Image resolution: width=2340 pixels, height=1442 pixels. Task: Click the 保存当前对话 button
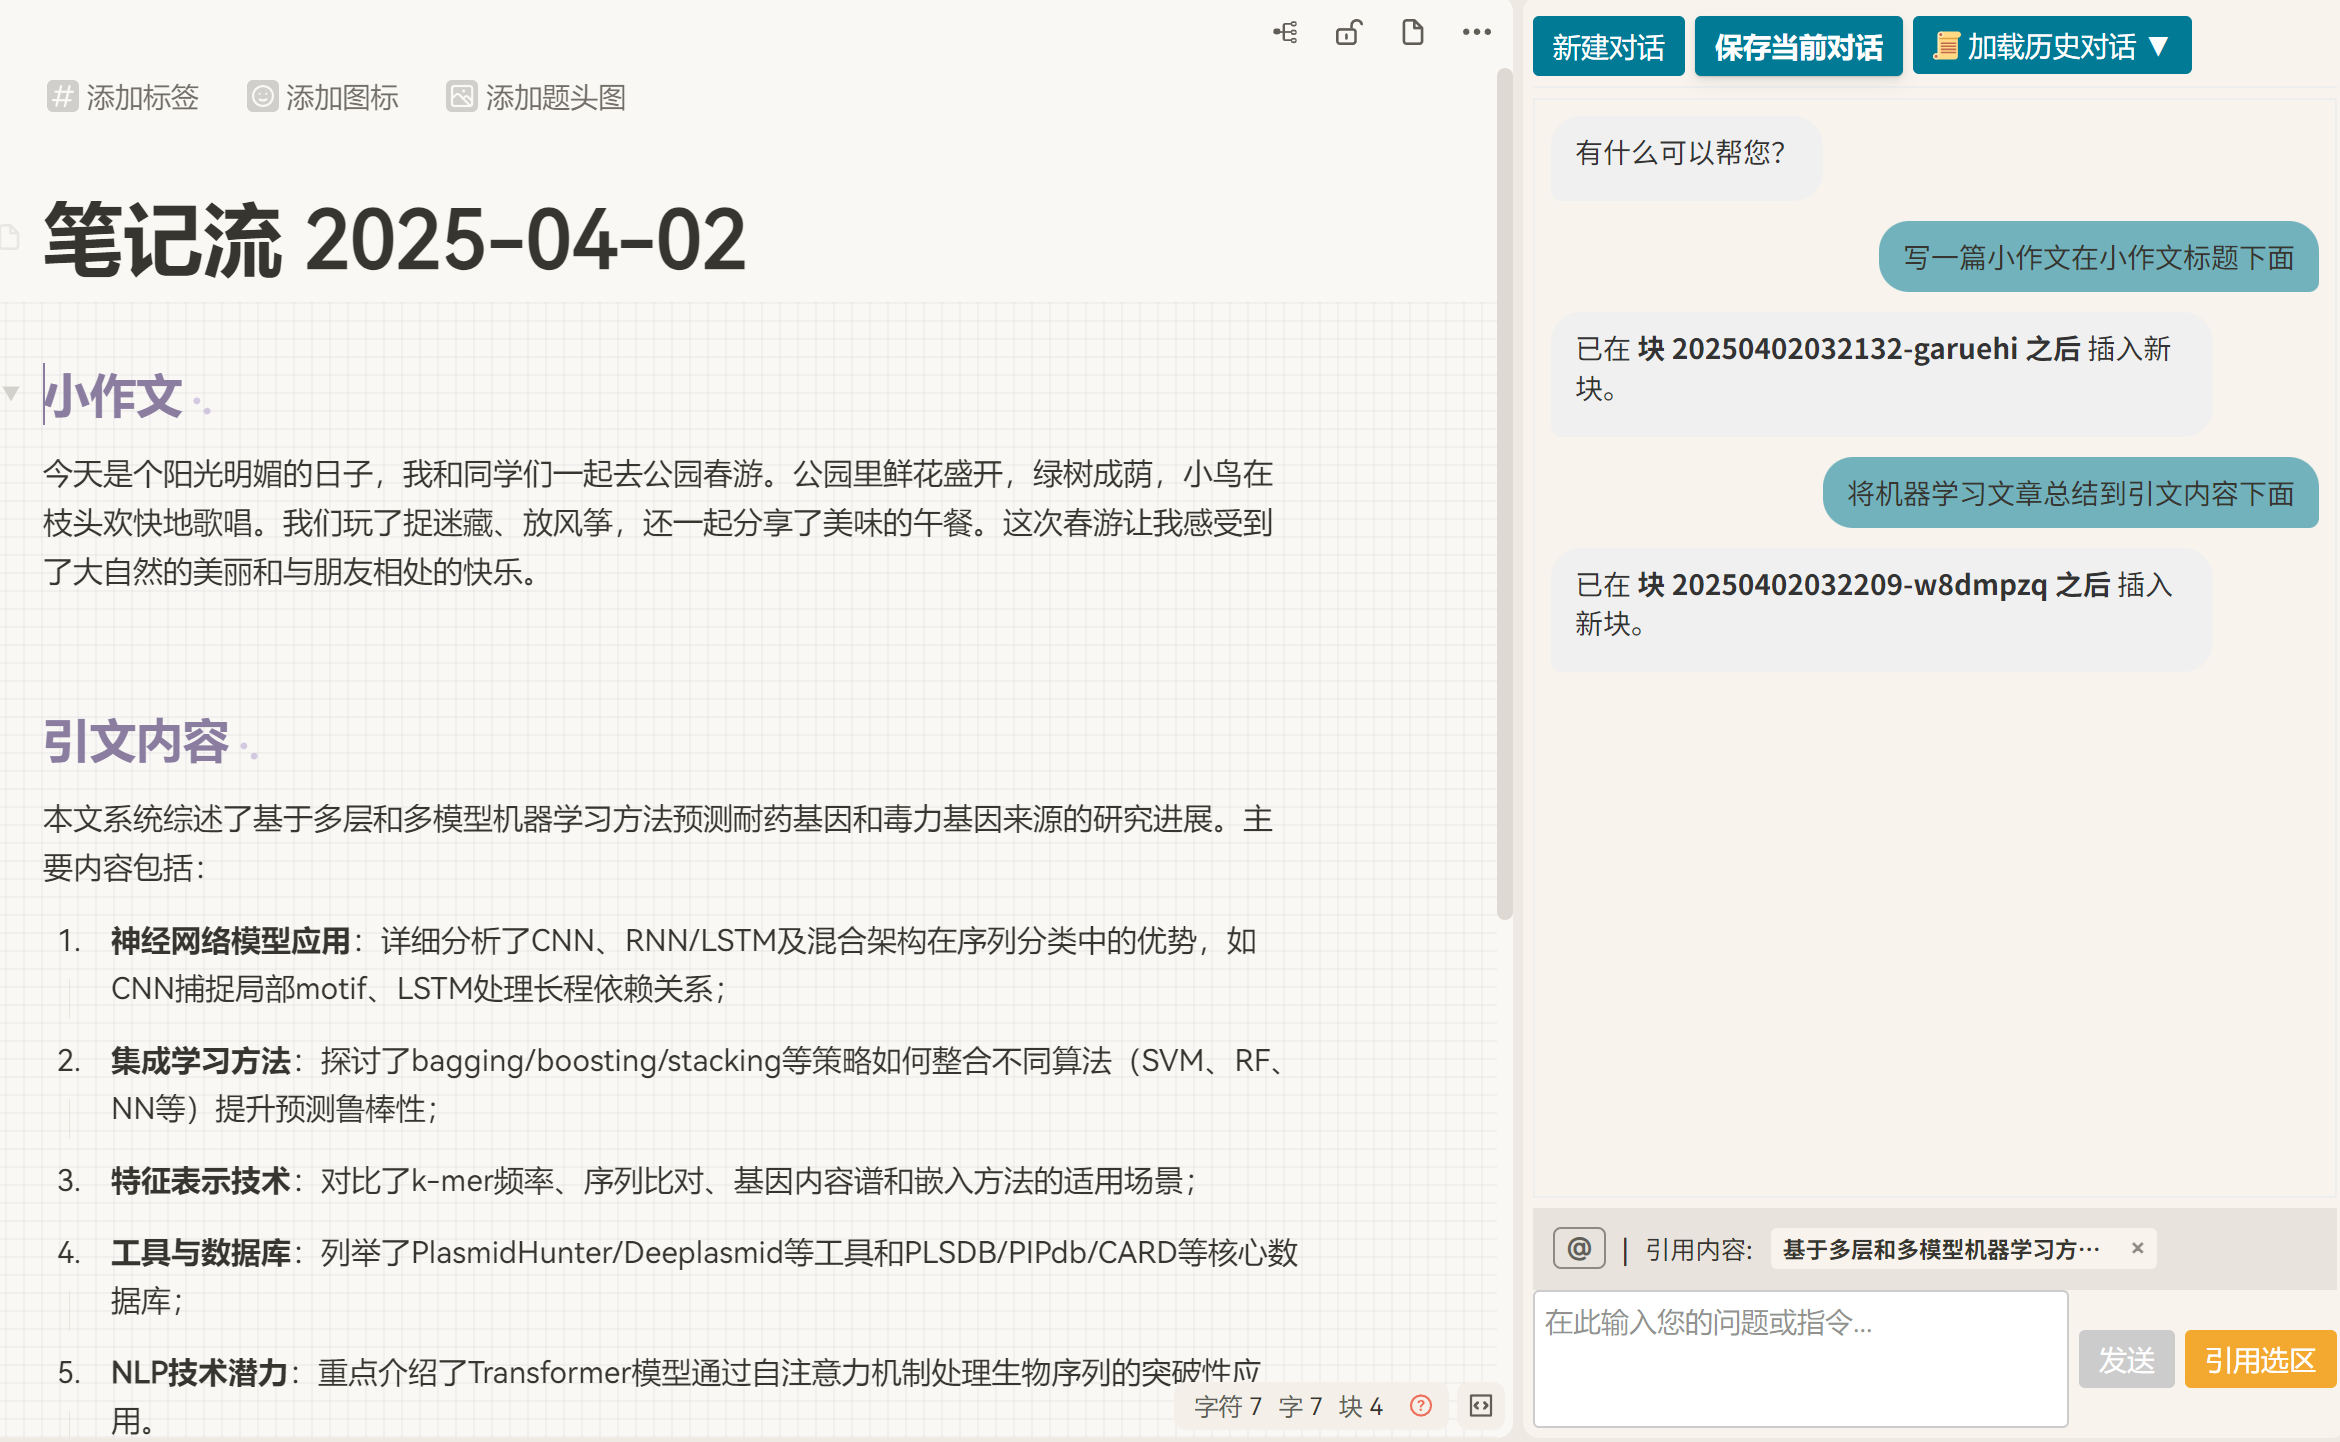(1798, 46)
